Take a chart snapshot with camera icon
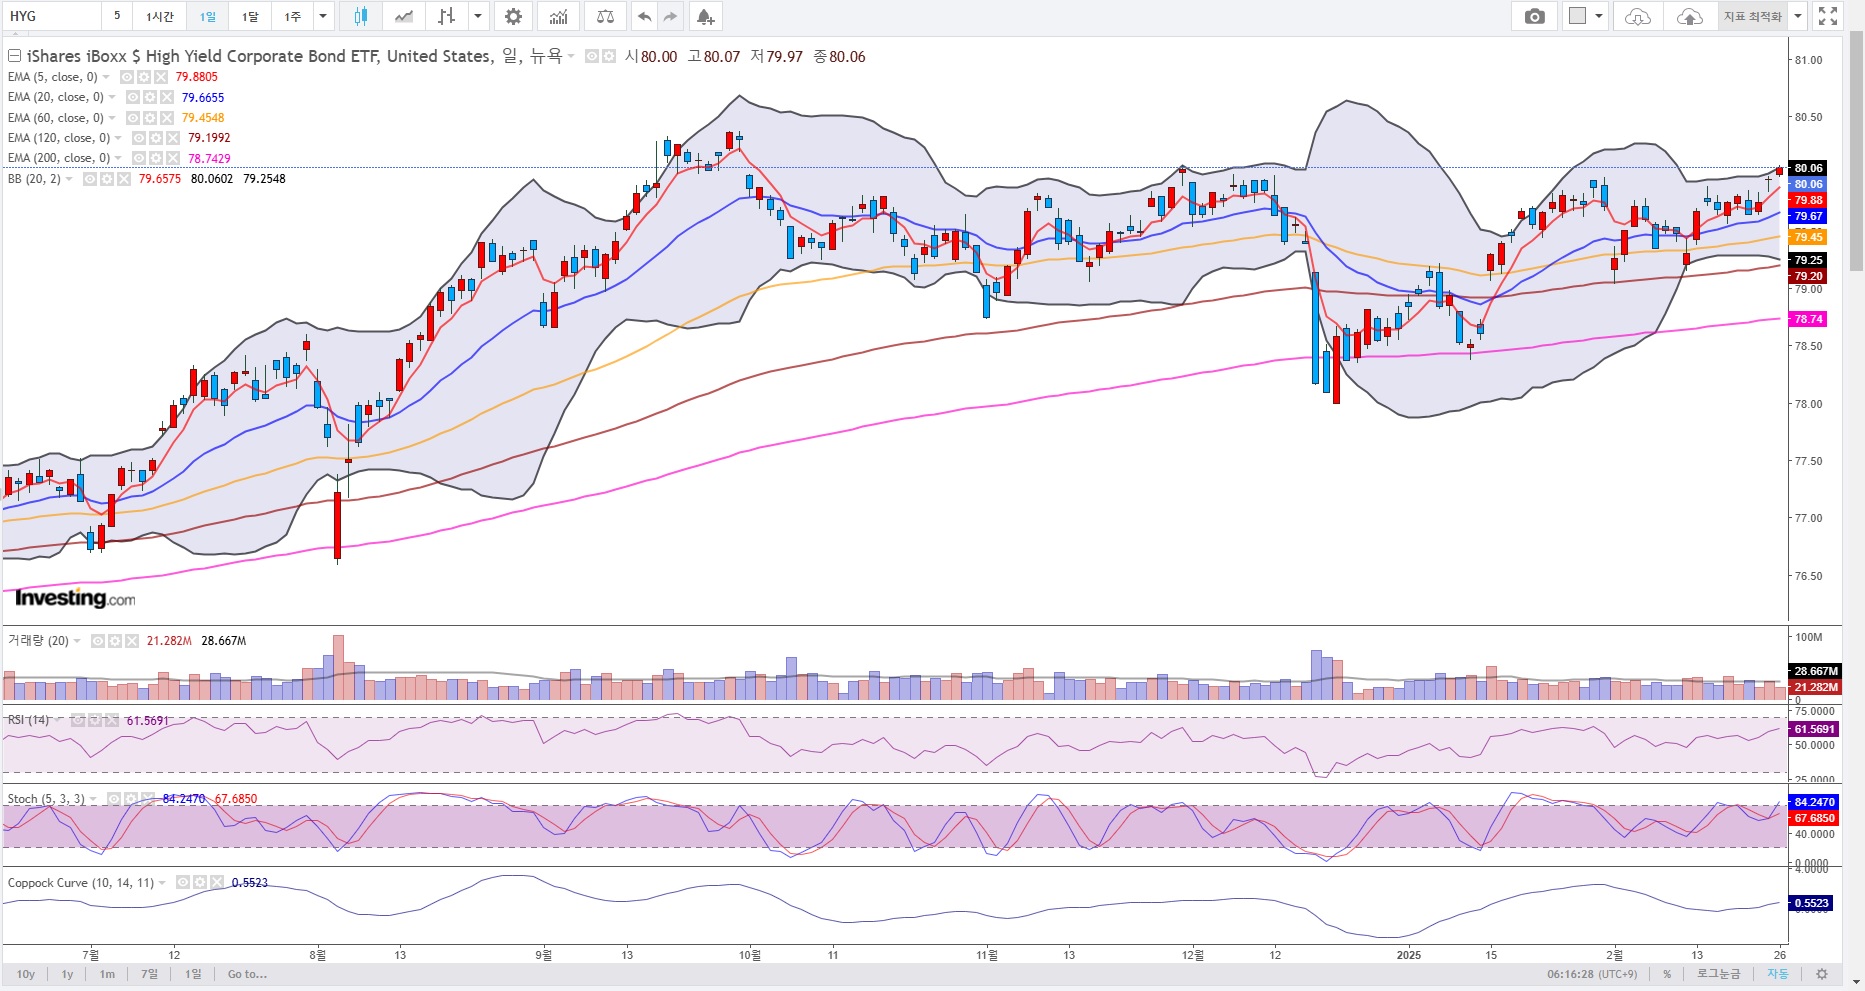1865x991 pixels. 1534,16
